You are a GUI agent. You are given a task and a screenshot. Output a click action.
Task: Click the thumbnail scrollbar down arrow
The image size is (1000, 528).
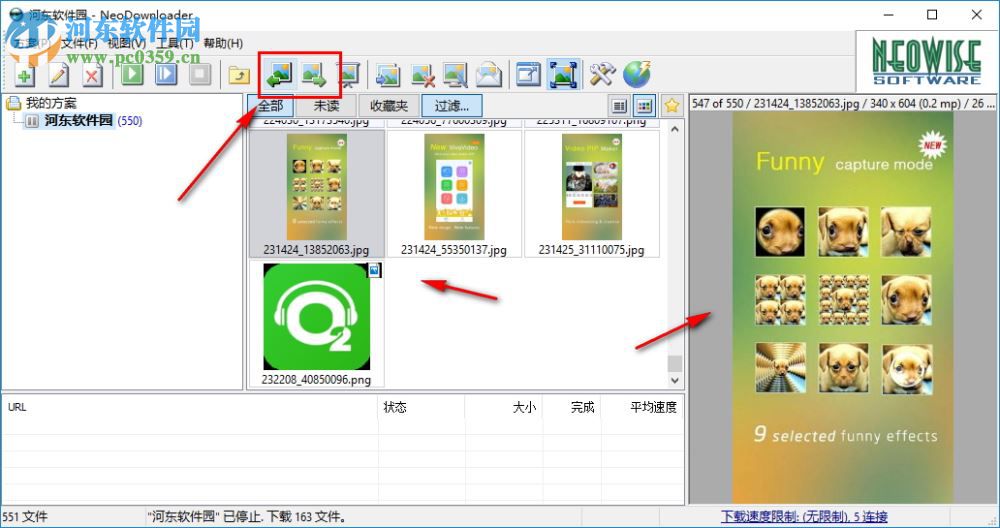click(x=675, y=380)
